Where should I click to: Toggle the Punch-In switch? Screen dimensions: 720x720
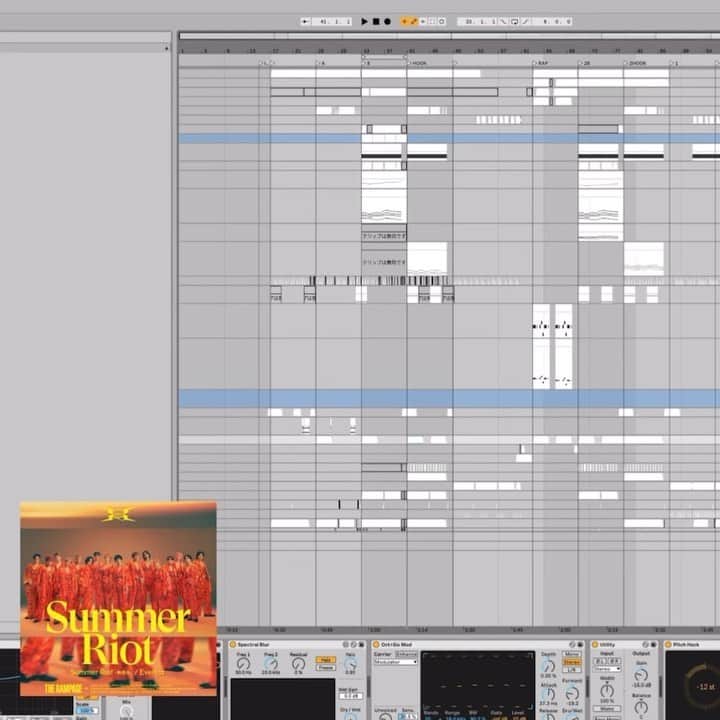(503, 21)
